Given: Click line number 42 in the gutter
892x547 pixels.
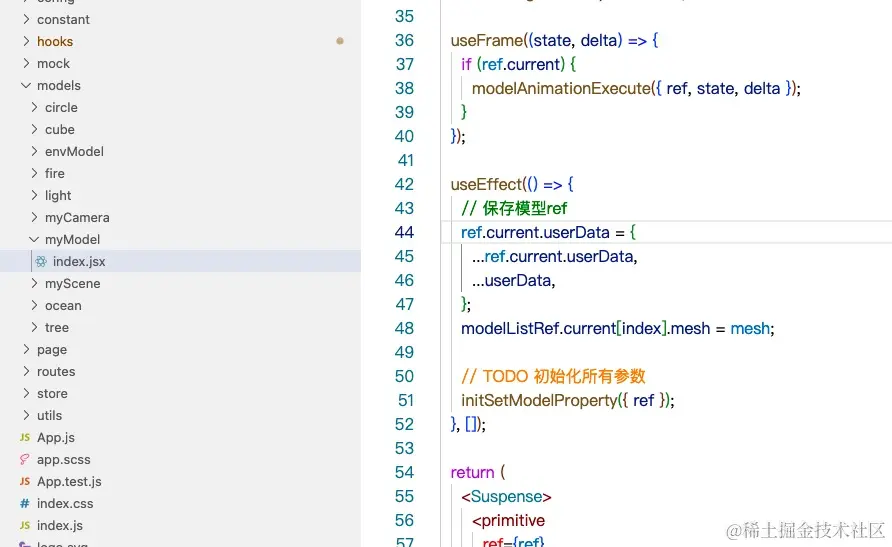Looking at the screenshot, I should pyautogui.click(x=404, y=184).
